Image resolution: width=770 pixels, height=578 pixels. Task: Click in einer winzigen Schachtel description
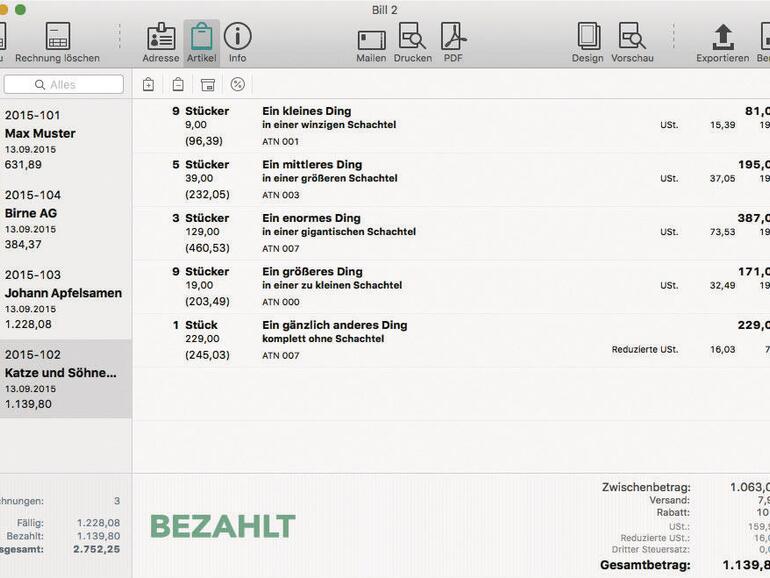[329, 125]
